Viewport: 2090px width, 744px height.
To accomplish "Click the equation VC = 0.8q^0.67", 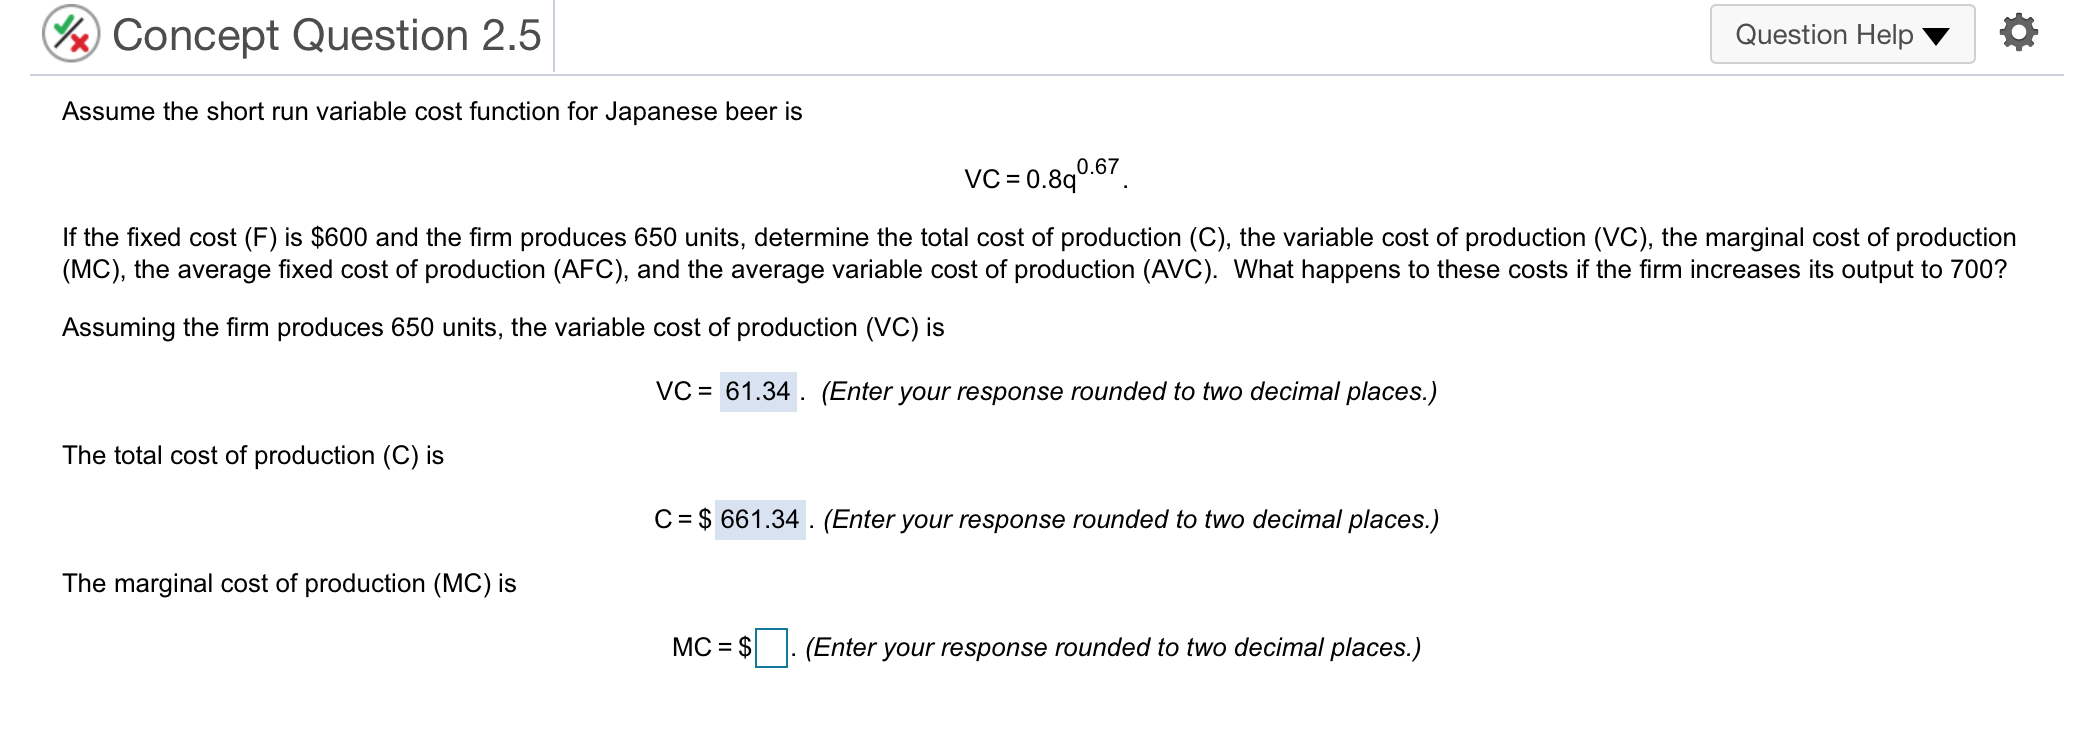I will pyautogui.click(x=1043, y=177).
